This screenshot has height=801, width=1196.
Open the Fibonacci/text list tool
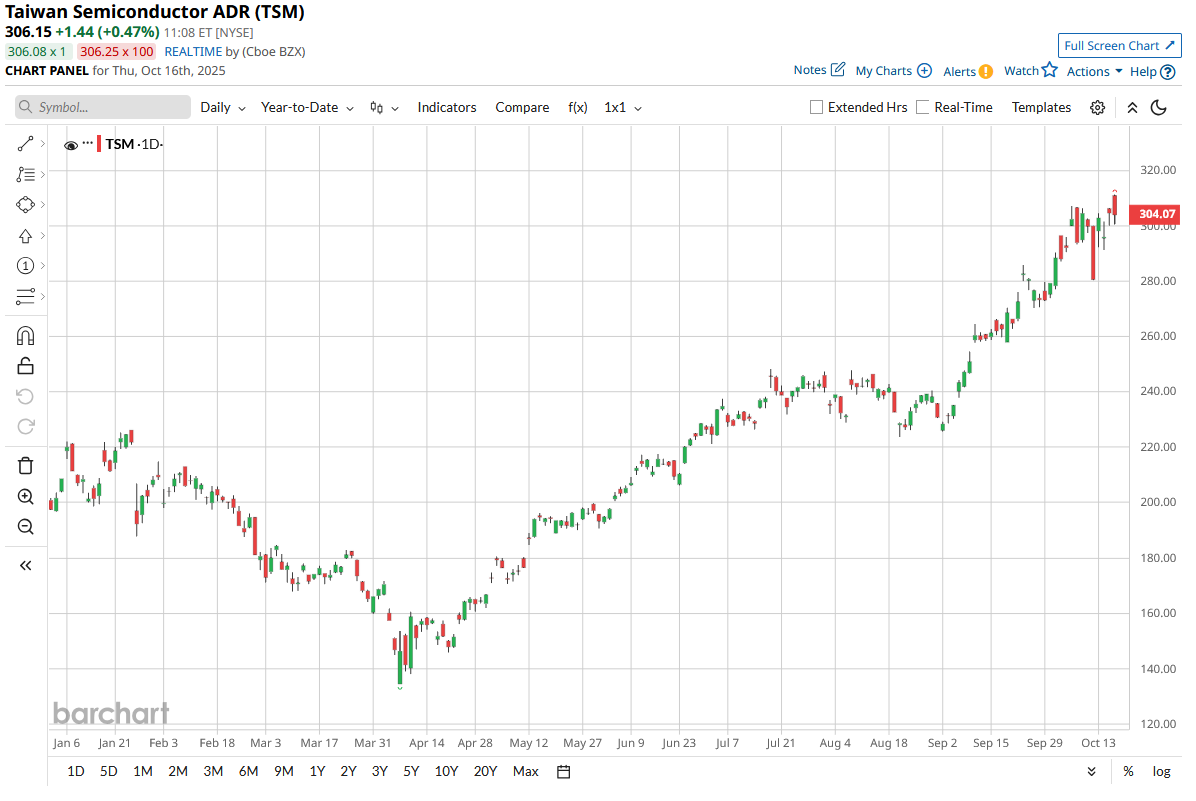pyautogui.click(x=25, y=175)
